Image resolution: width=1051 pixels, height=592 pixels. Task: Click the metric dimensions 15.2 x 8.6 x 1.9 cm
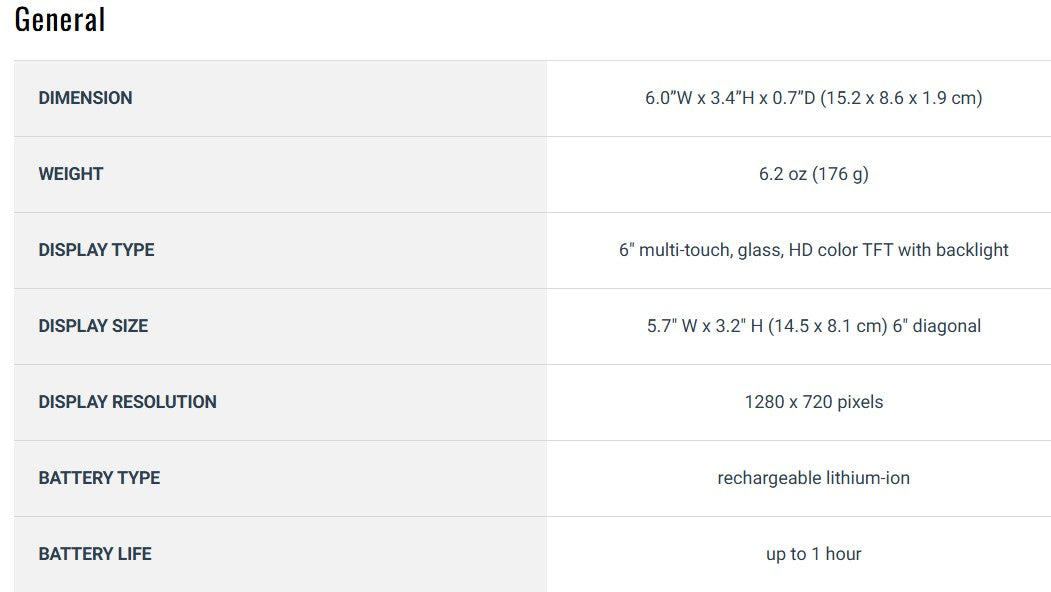pyautogui.click(x=901, y=98)
